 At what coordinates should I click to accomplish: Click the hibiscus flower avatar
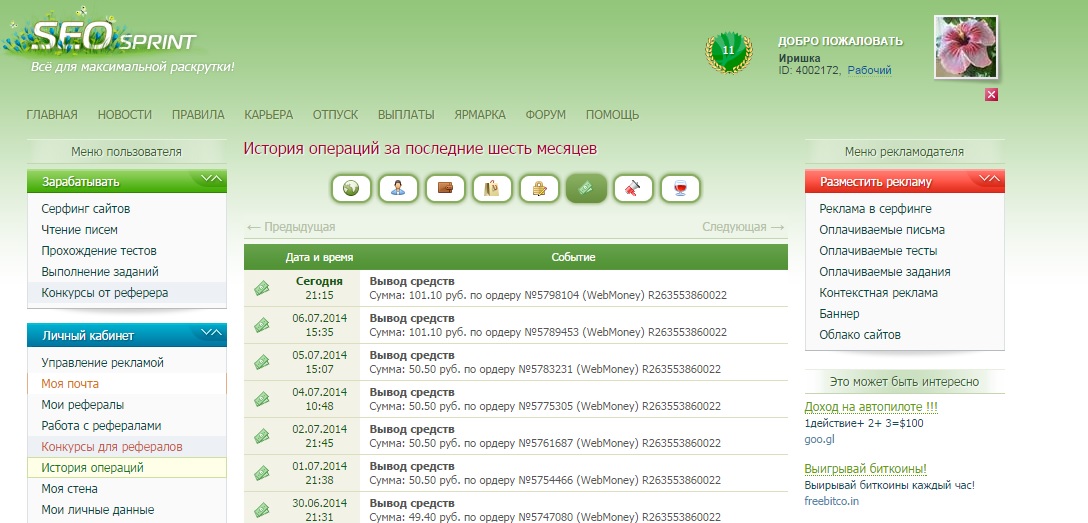tap(966, 47)
